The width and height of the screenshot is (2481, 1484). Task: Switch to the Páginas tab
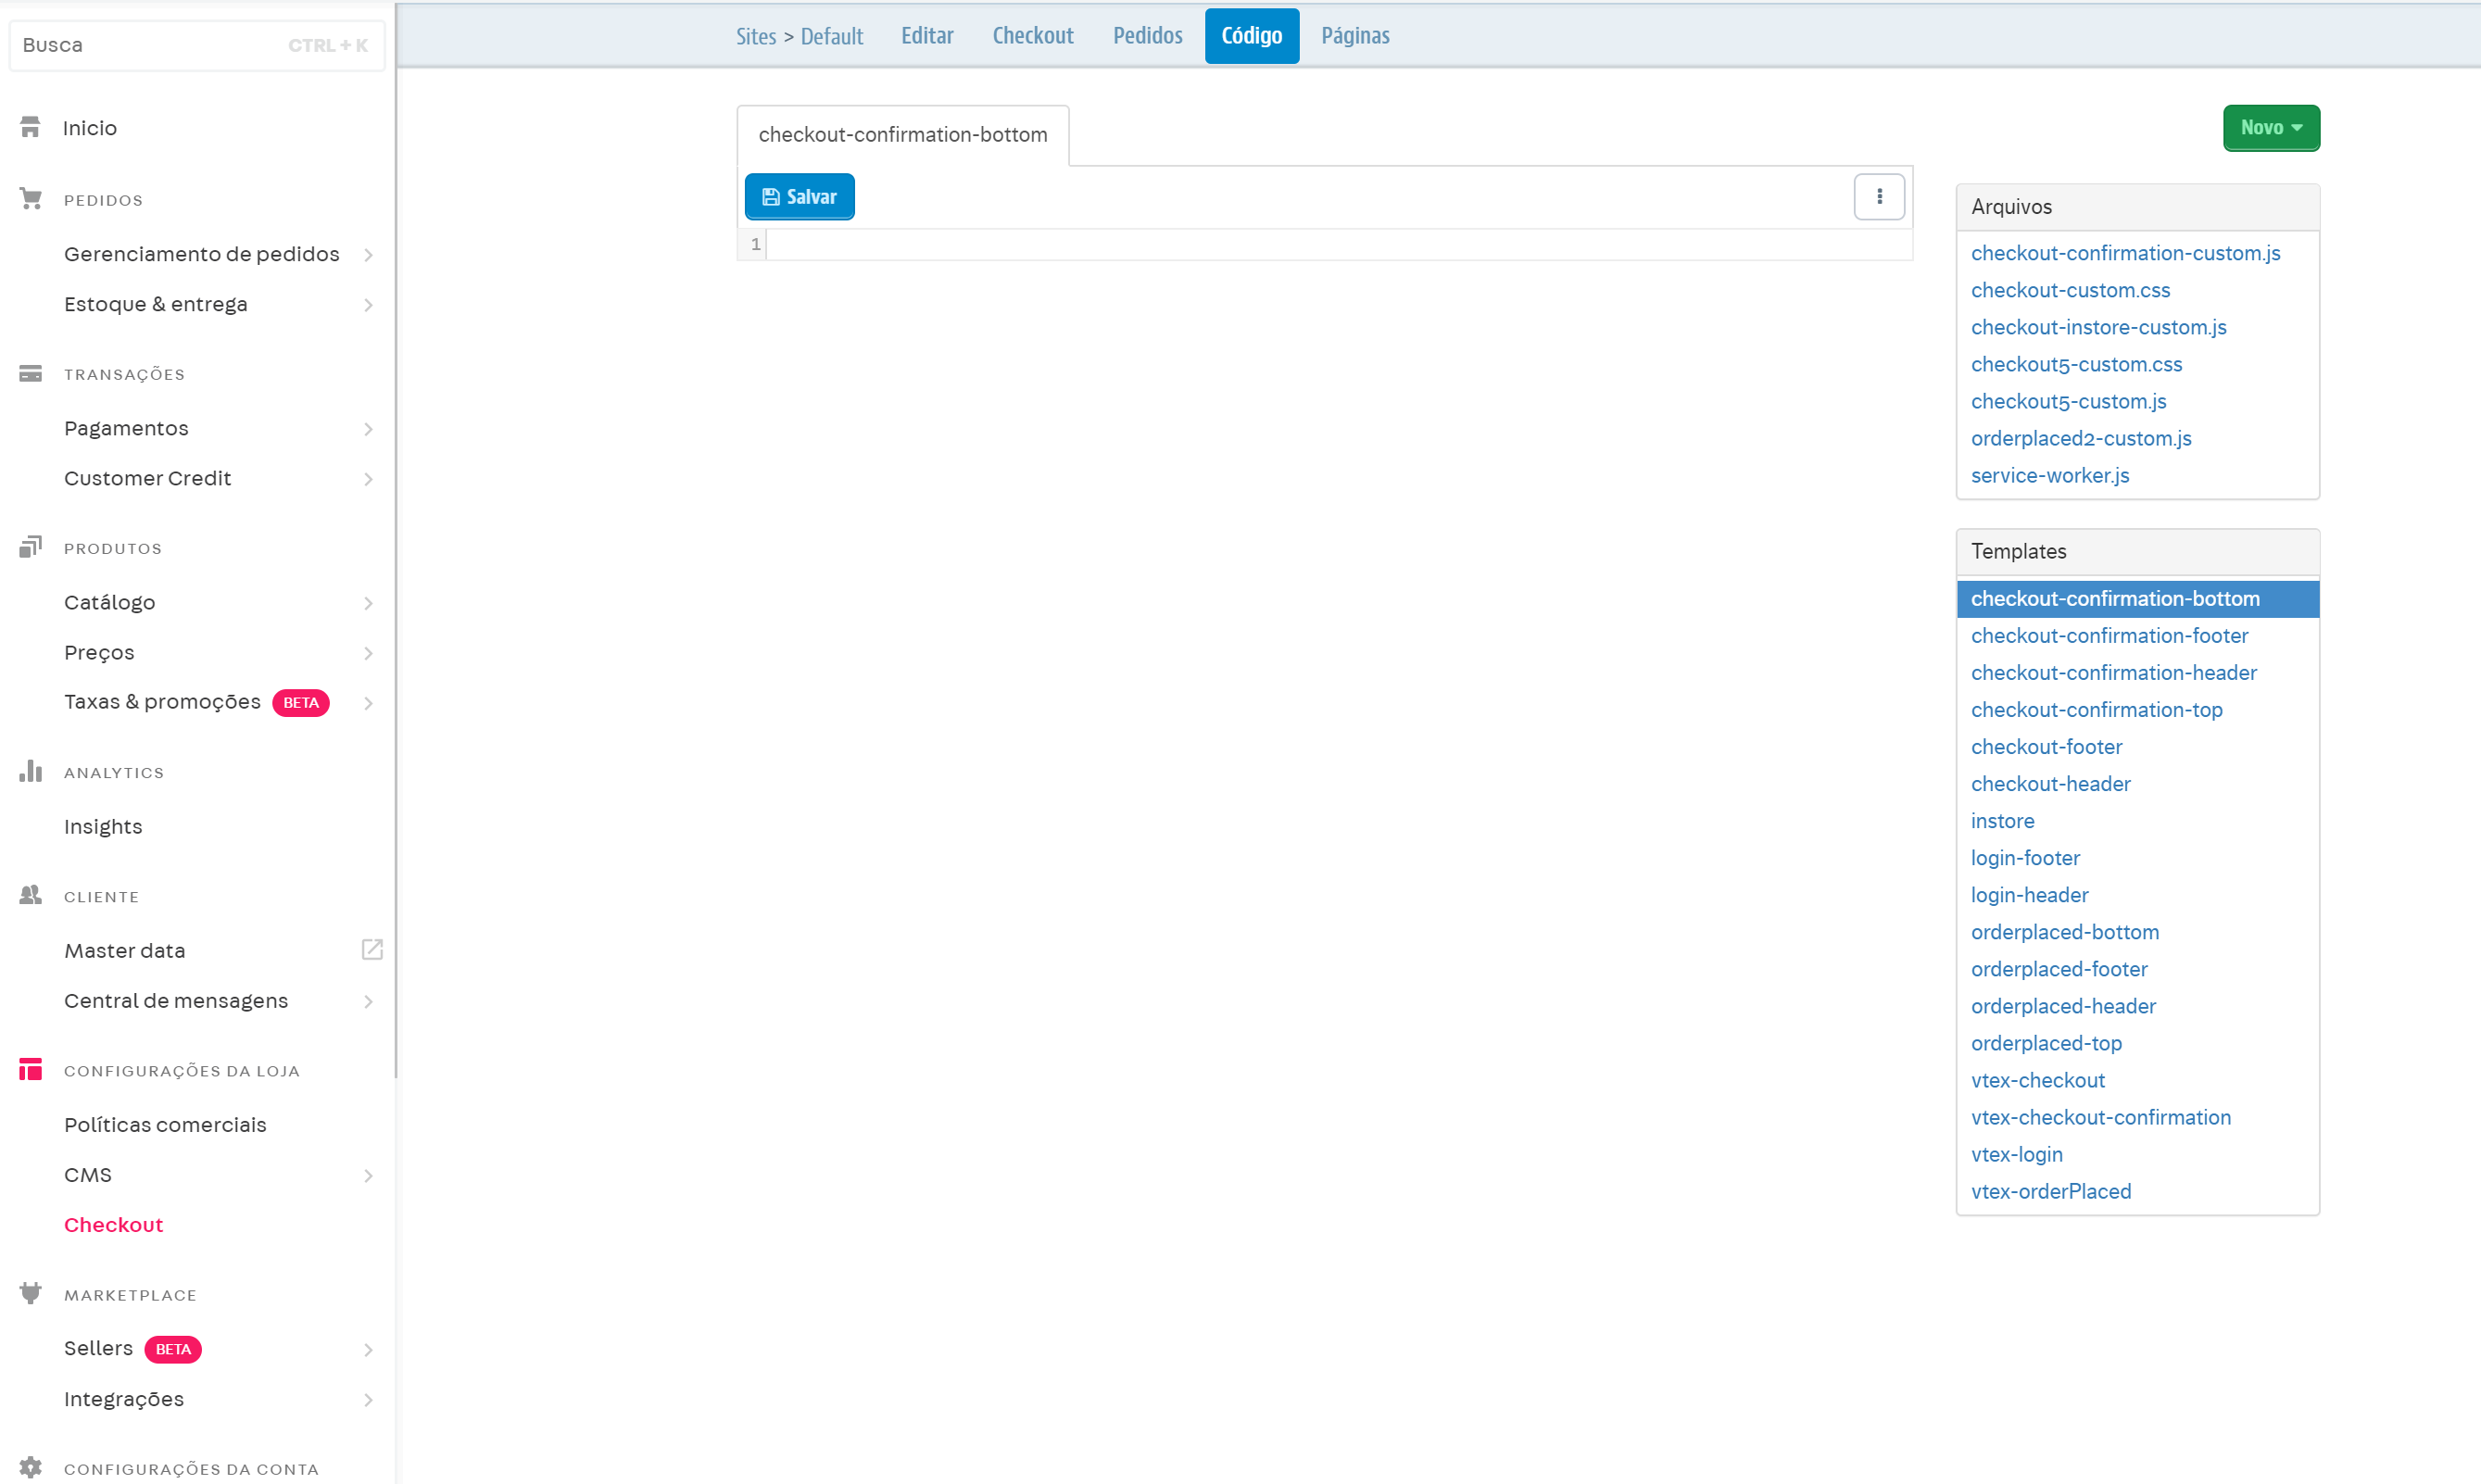point(1354,35)
